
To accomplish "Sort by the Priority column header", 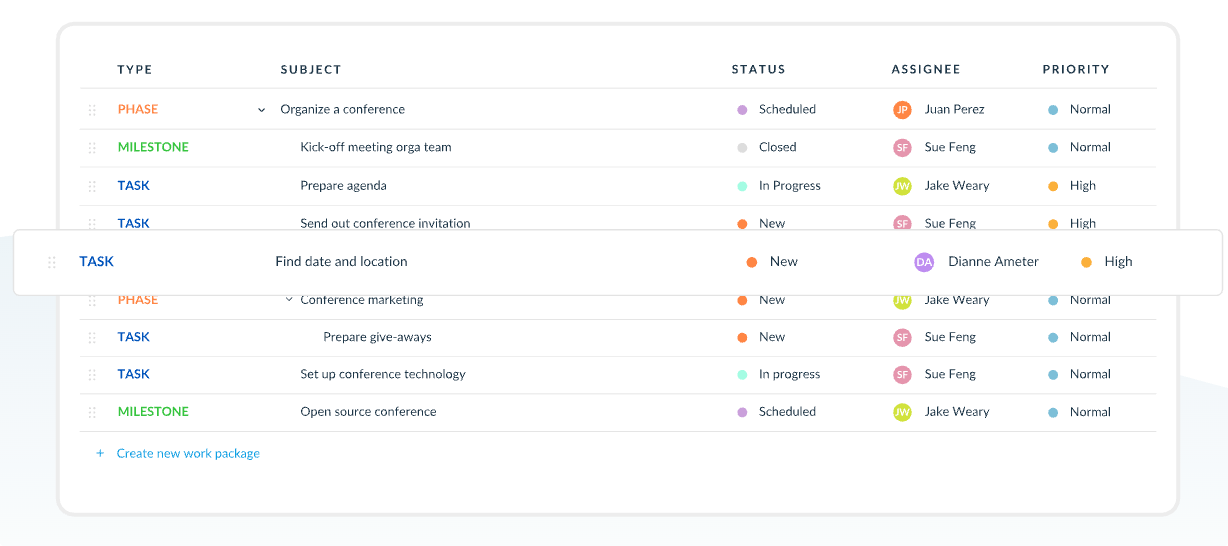I will click(1076, 70).
